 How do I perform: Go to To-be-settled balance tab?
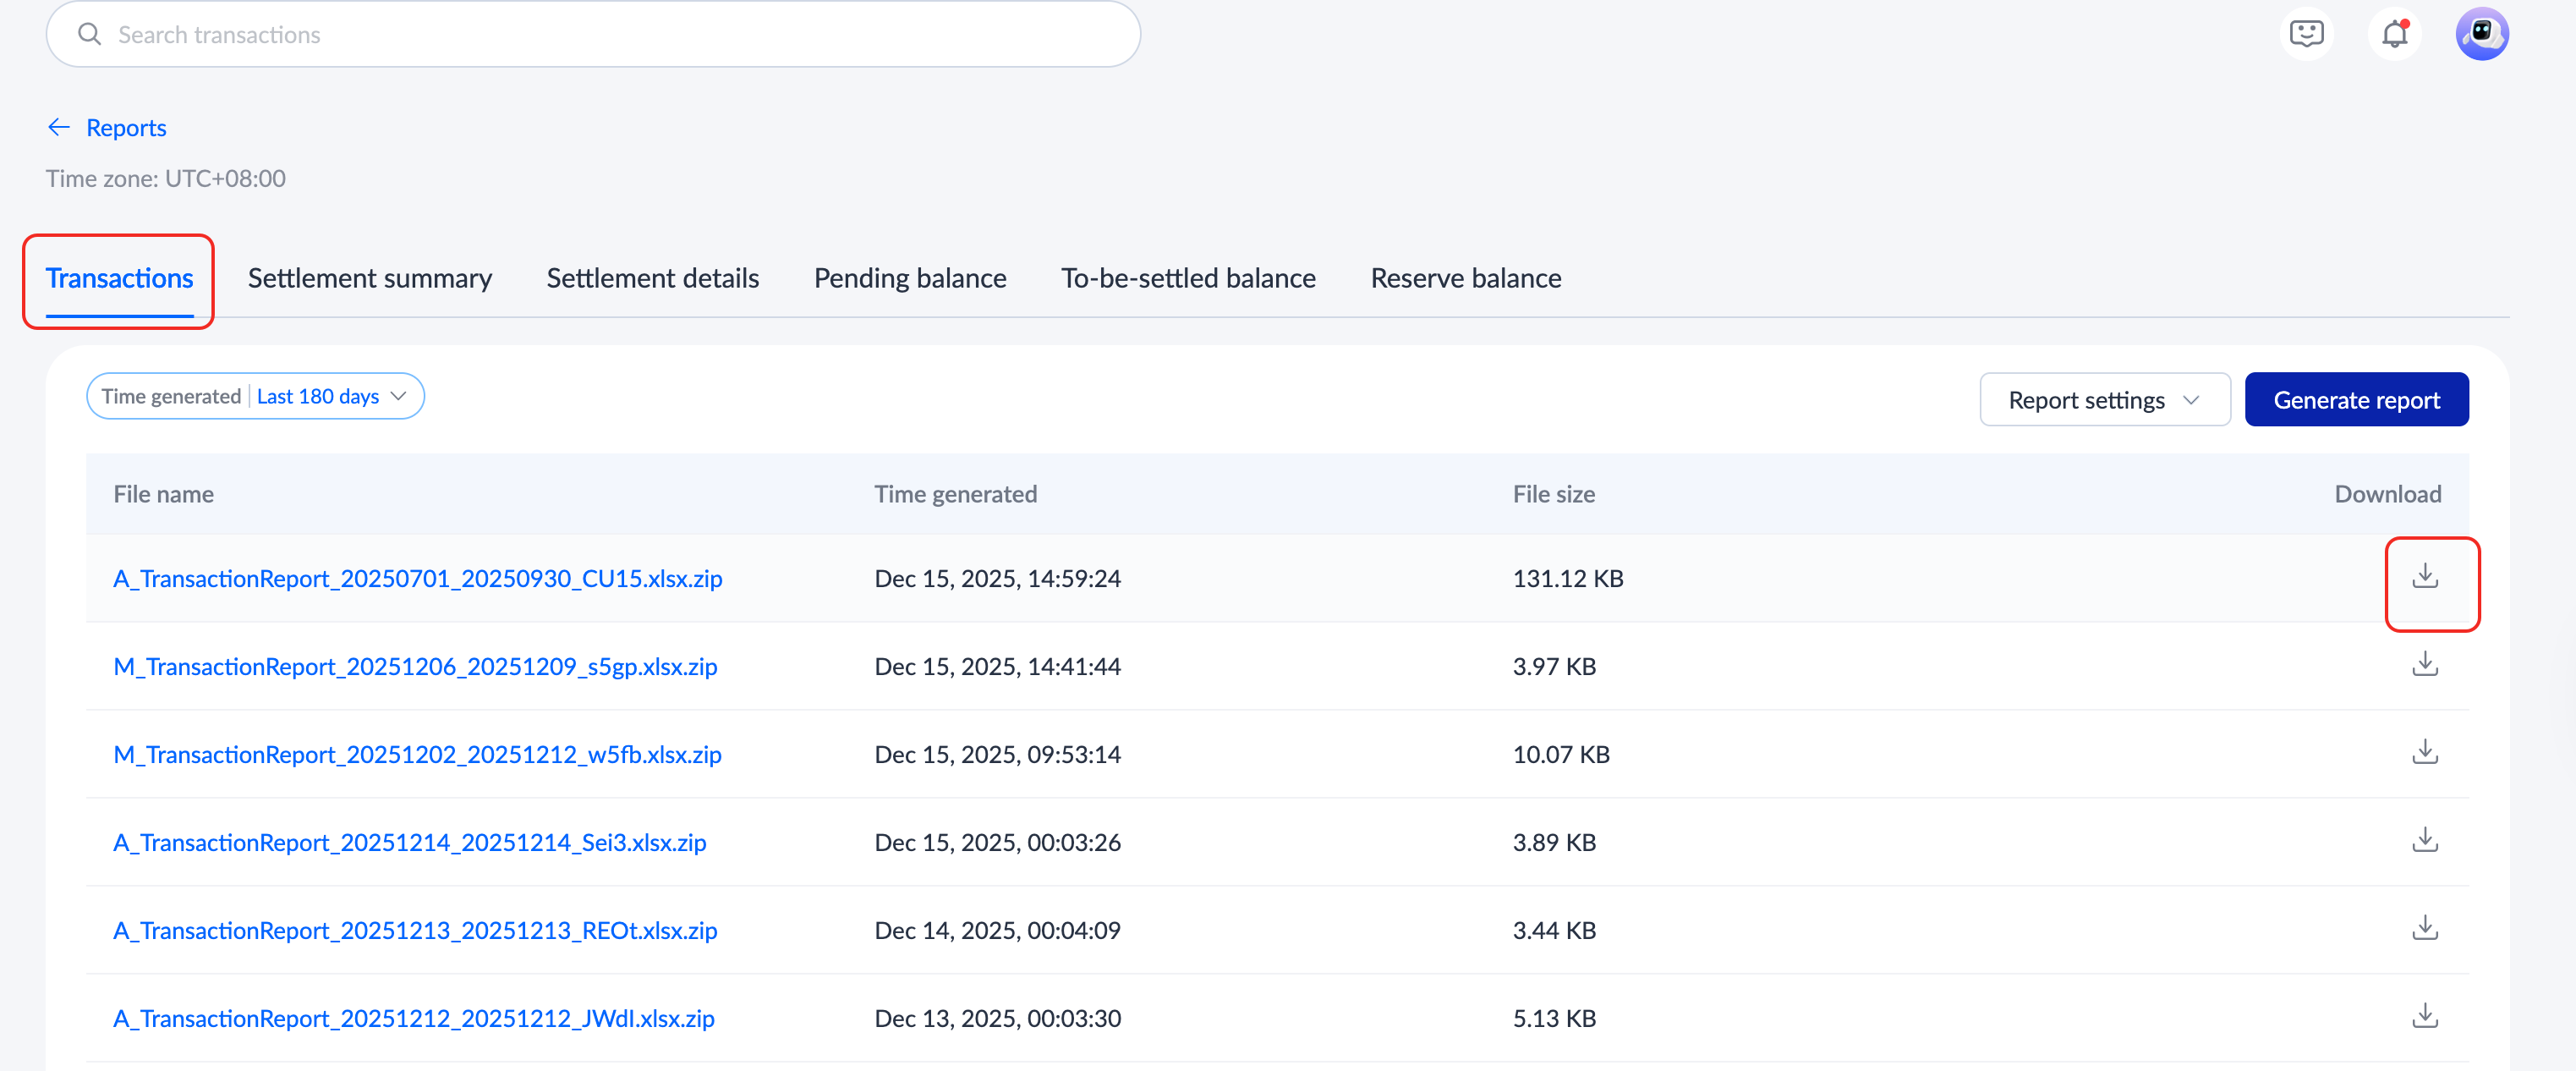pyautogui.click(x=1187, y=278)
